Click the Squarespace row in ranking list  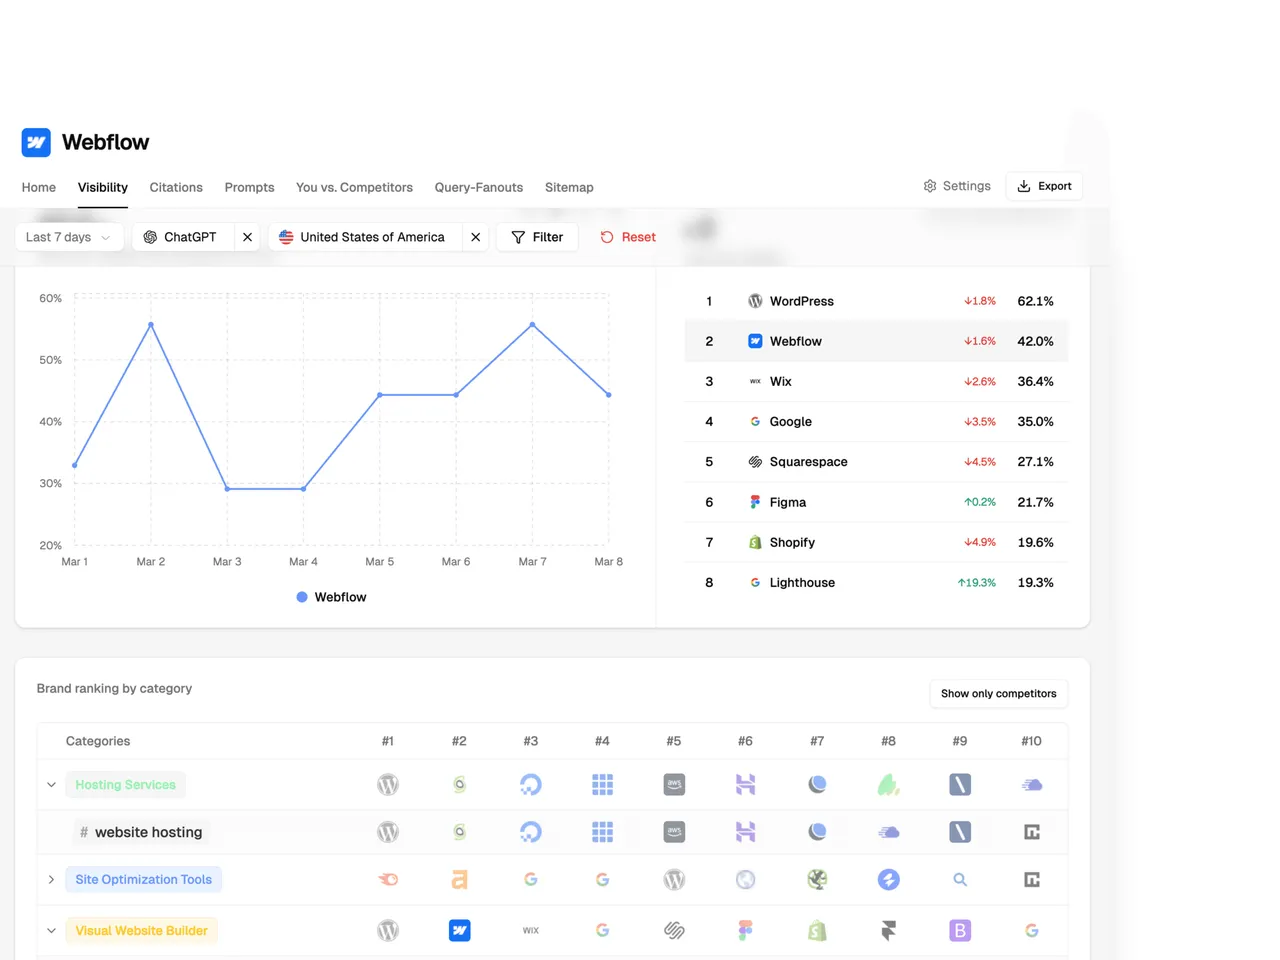tap(876, 462)
